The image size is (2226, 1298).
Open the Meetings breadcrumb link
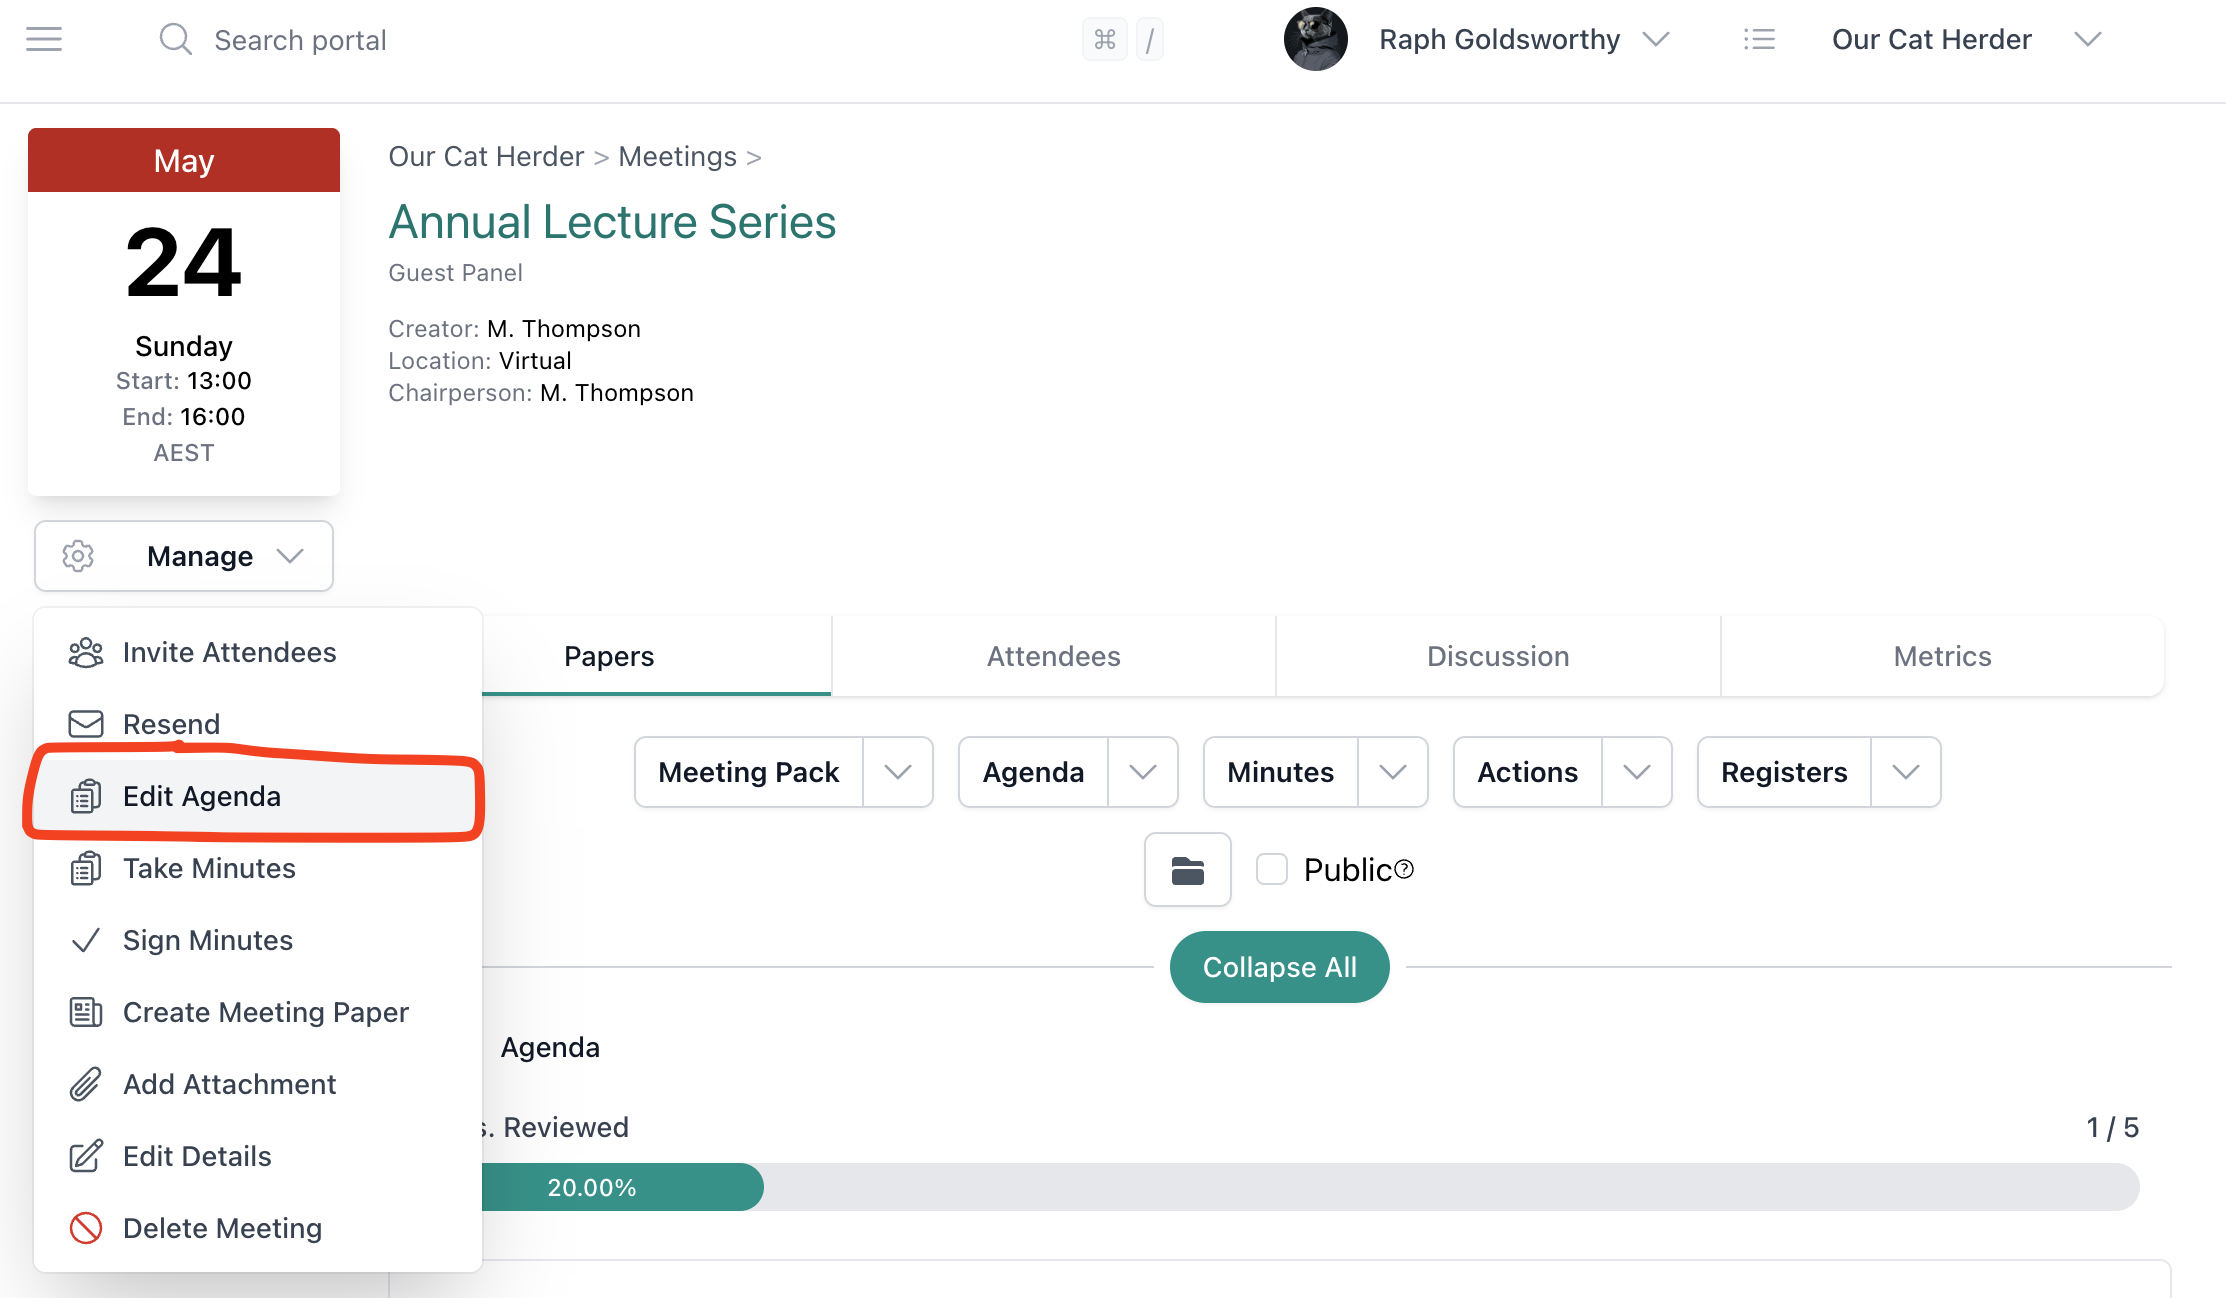[677, 156]
